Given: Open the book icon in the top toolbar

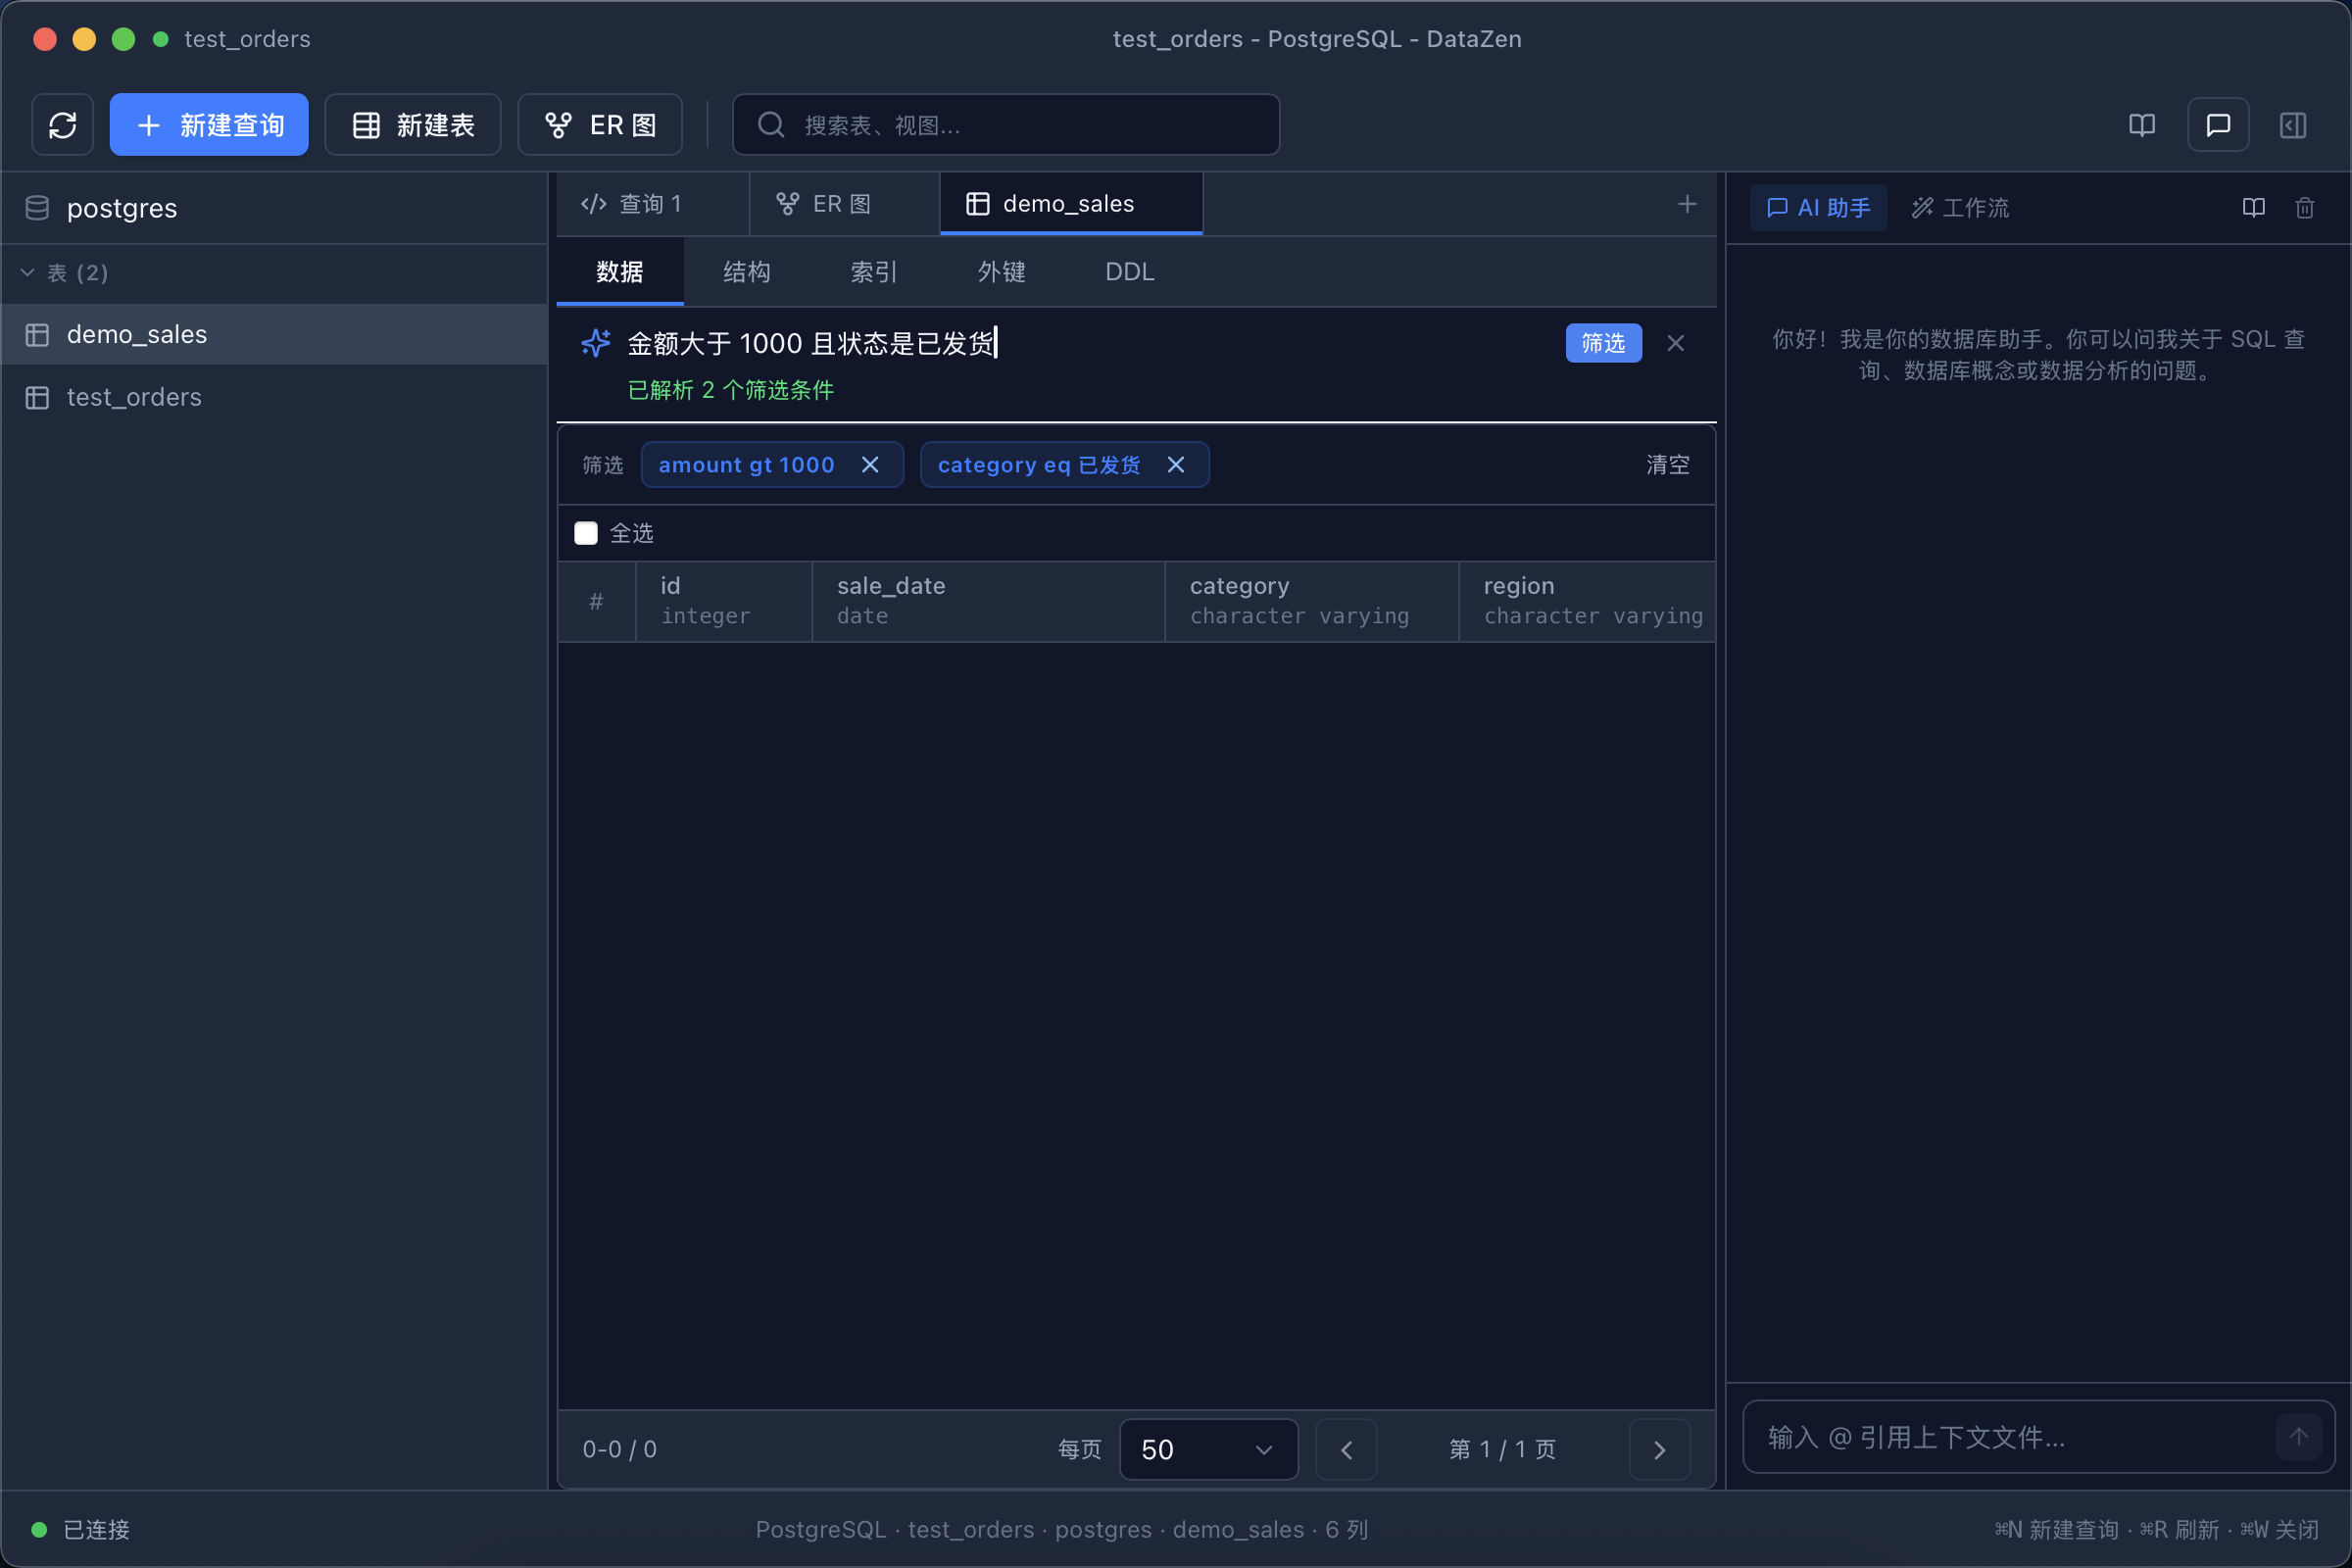Looking at the screenshot, I should tap(2141, 125).
